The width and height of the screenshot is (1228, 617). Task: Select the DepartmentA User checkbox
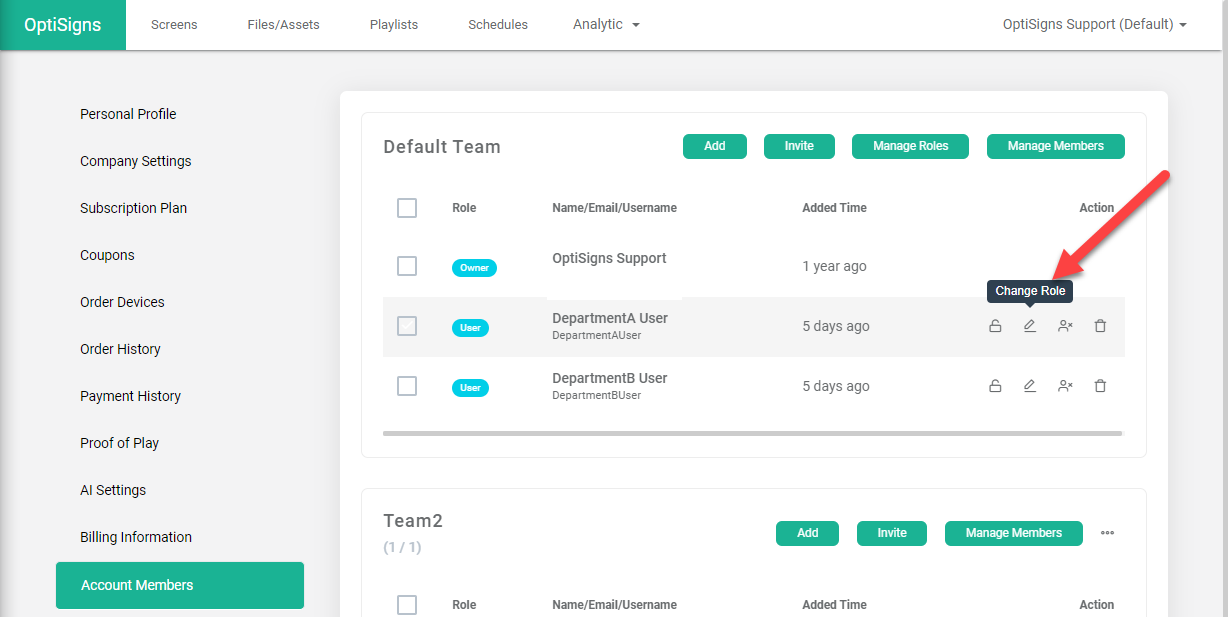[407, 326]
